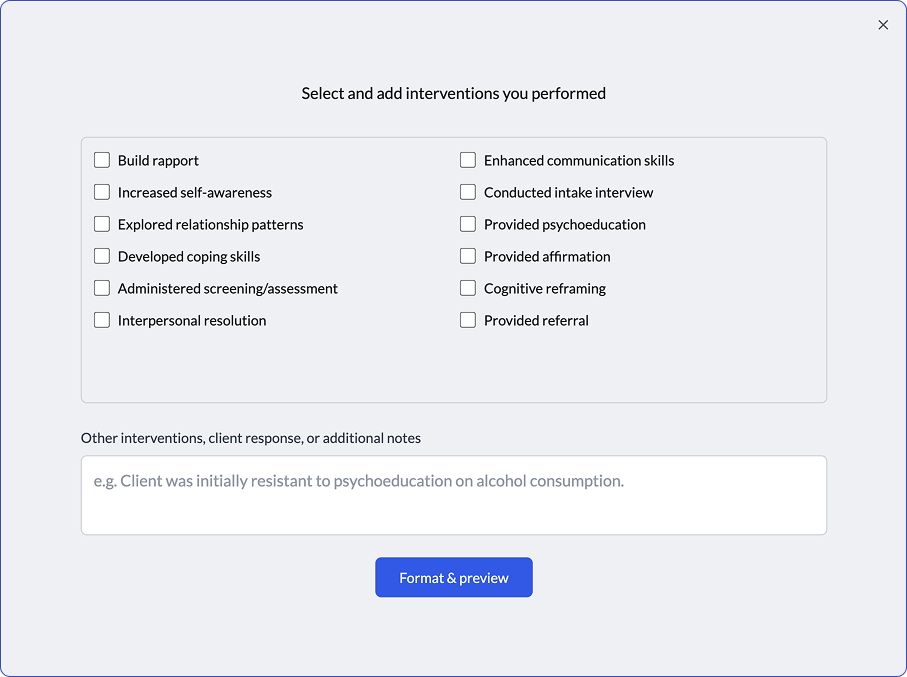Select Developed coping skills checkbox
Viewport: 907px width, 677px height.
point(102,256)
